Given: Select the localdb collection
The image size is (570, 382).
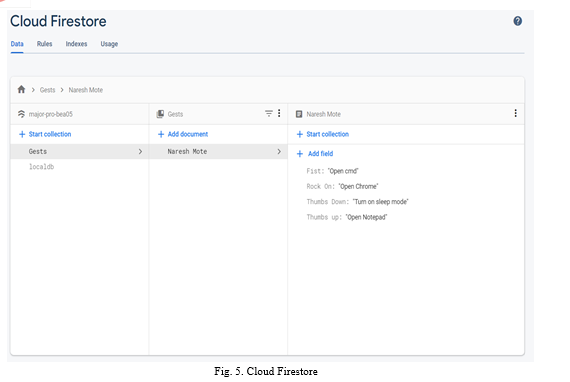Looking at the screenshot, I should [x=41, y=167].
